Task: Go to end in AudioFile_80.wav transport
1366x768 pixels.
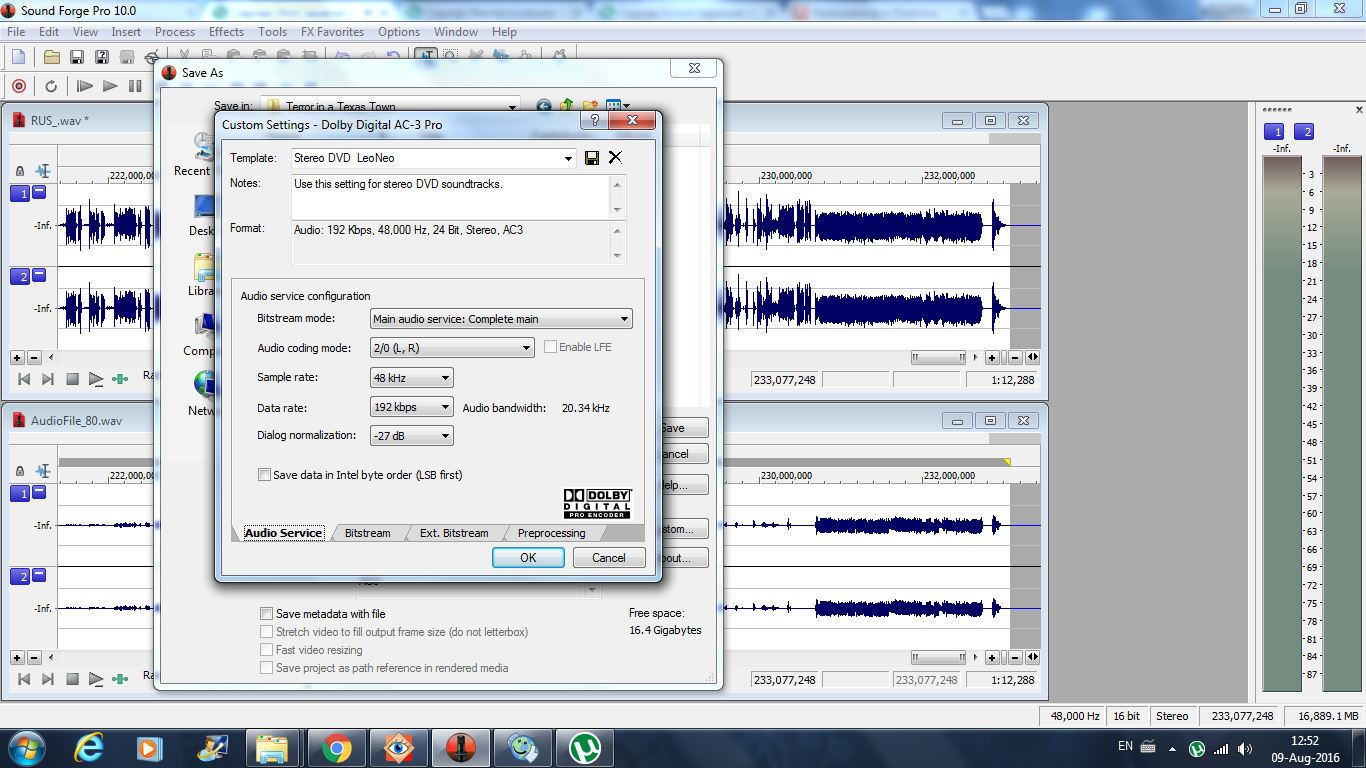Action: 47,679
